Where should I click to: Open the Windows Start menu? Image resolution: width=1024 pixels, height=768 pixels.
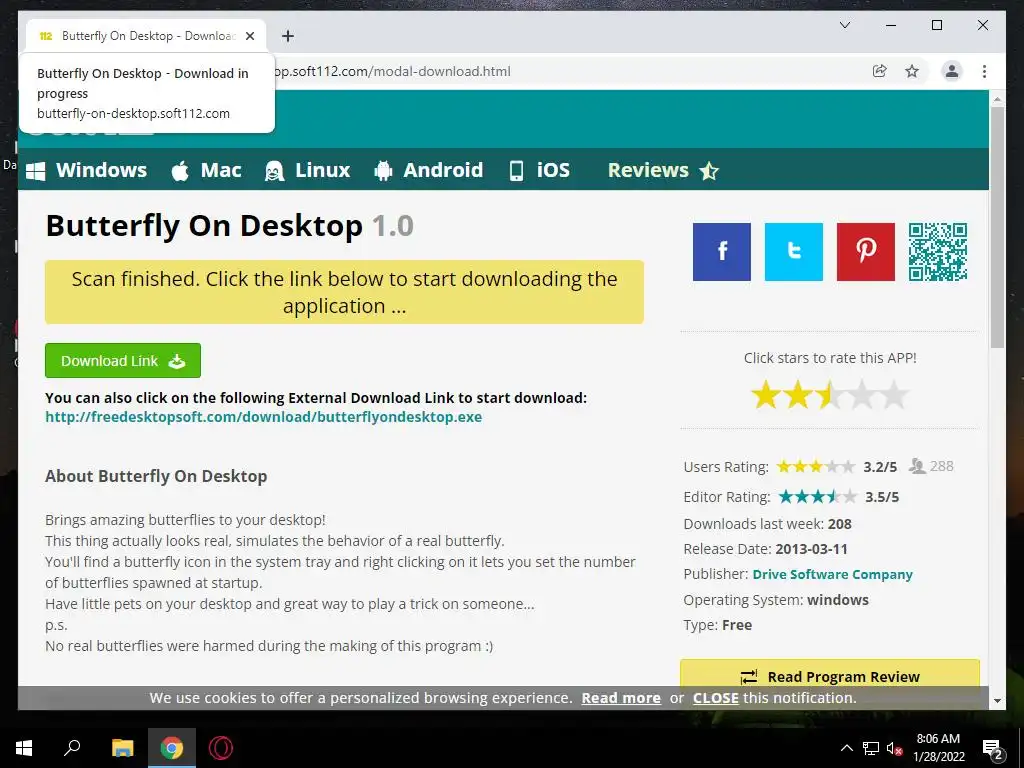24,748
